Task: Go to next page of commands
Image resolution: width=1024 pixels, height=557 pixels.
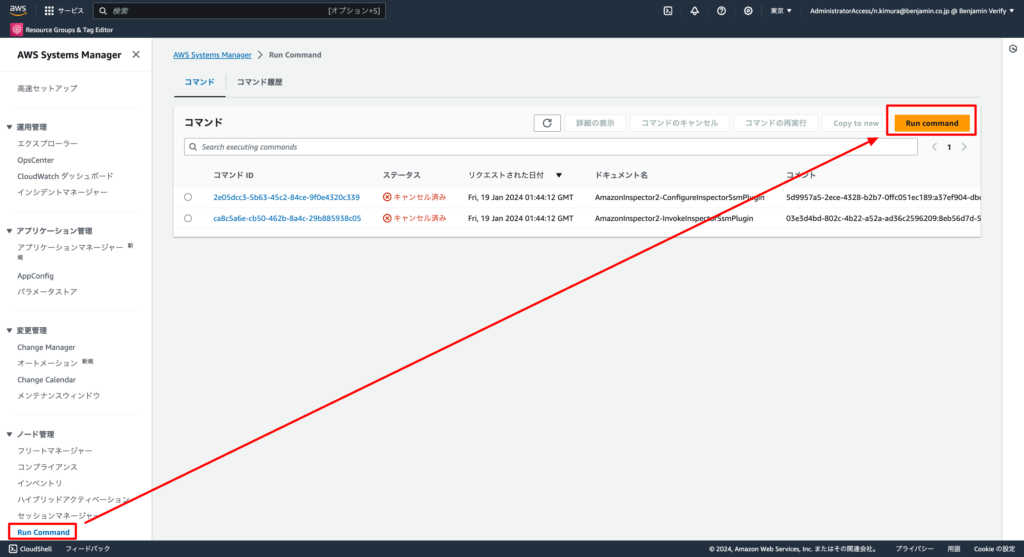Action: point(964,147)
